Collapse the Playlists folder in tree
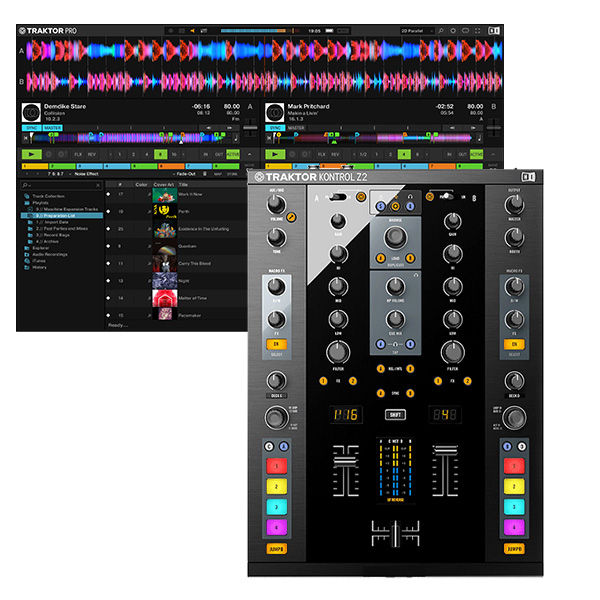This screenshot has height=600, width=600. (27, 202)
